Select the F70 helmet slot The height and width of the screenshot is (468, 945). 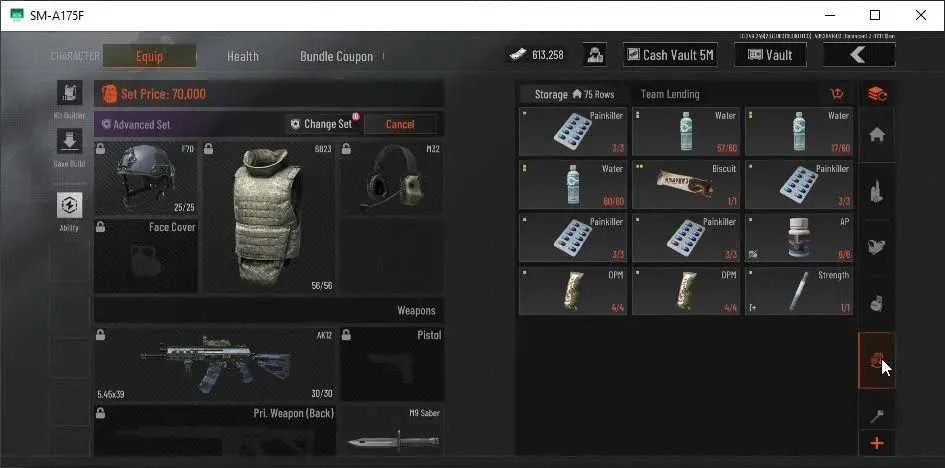pos(146,179)
